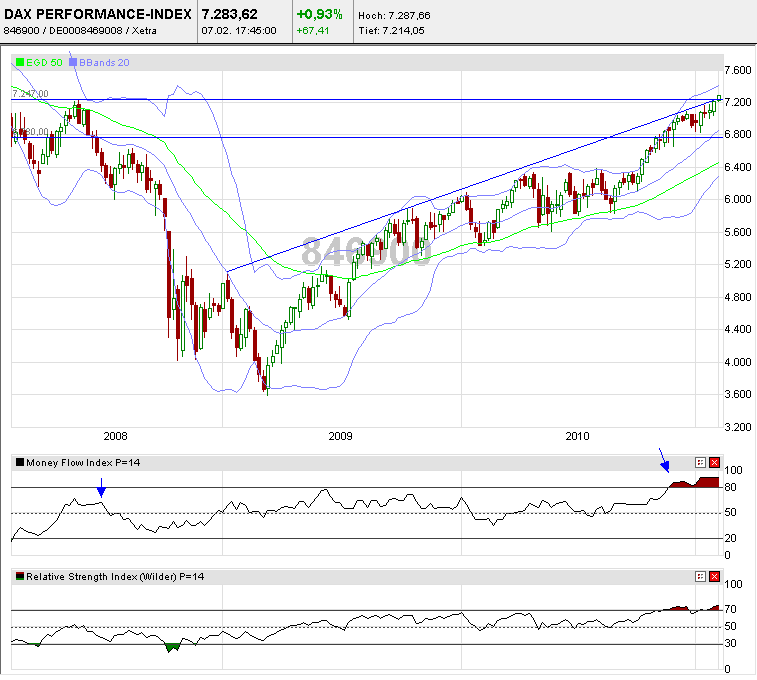Click the 70 level label on RSI
This screenshot has height=680, width=757.
[x=730, y=609]
